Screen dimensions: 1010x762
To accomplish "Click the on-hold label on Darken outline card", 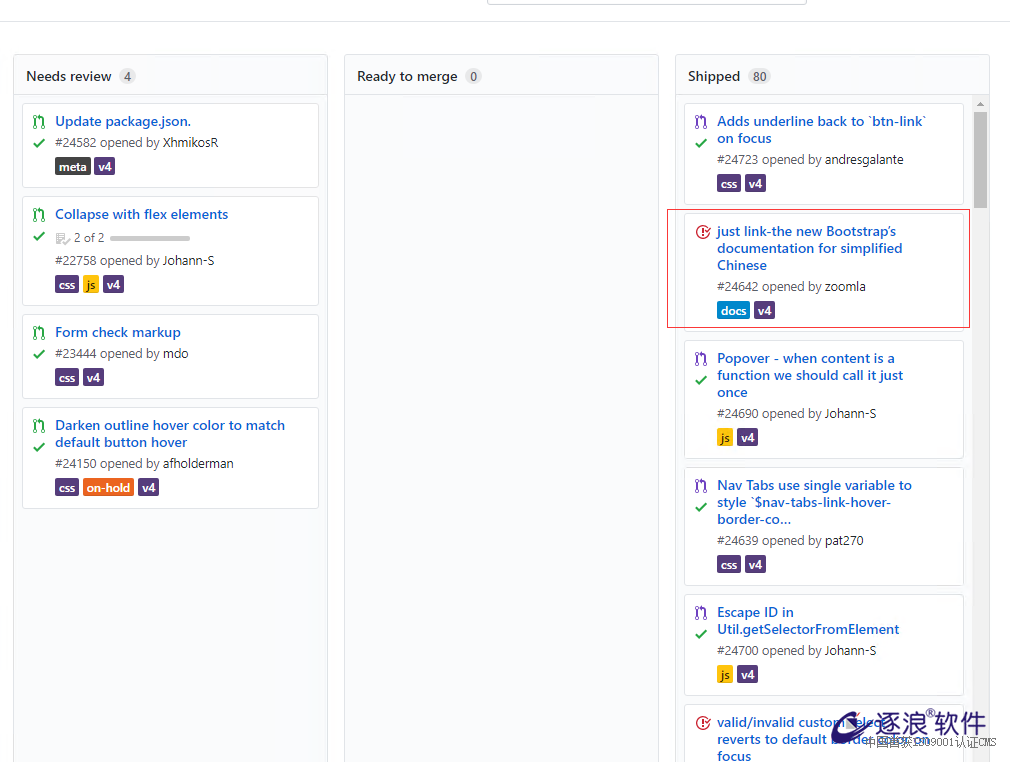I will tap(108, 488).
